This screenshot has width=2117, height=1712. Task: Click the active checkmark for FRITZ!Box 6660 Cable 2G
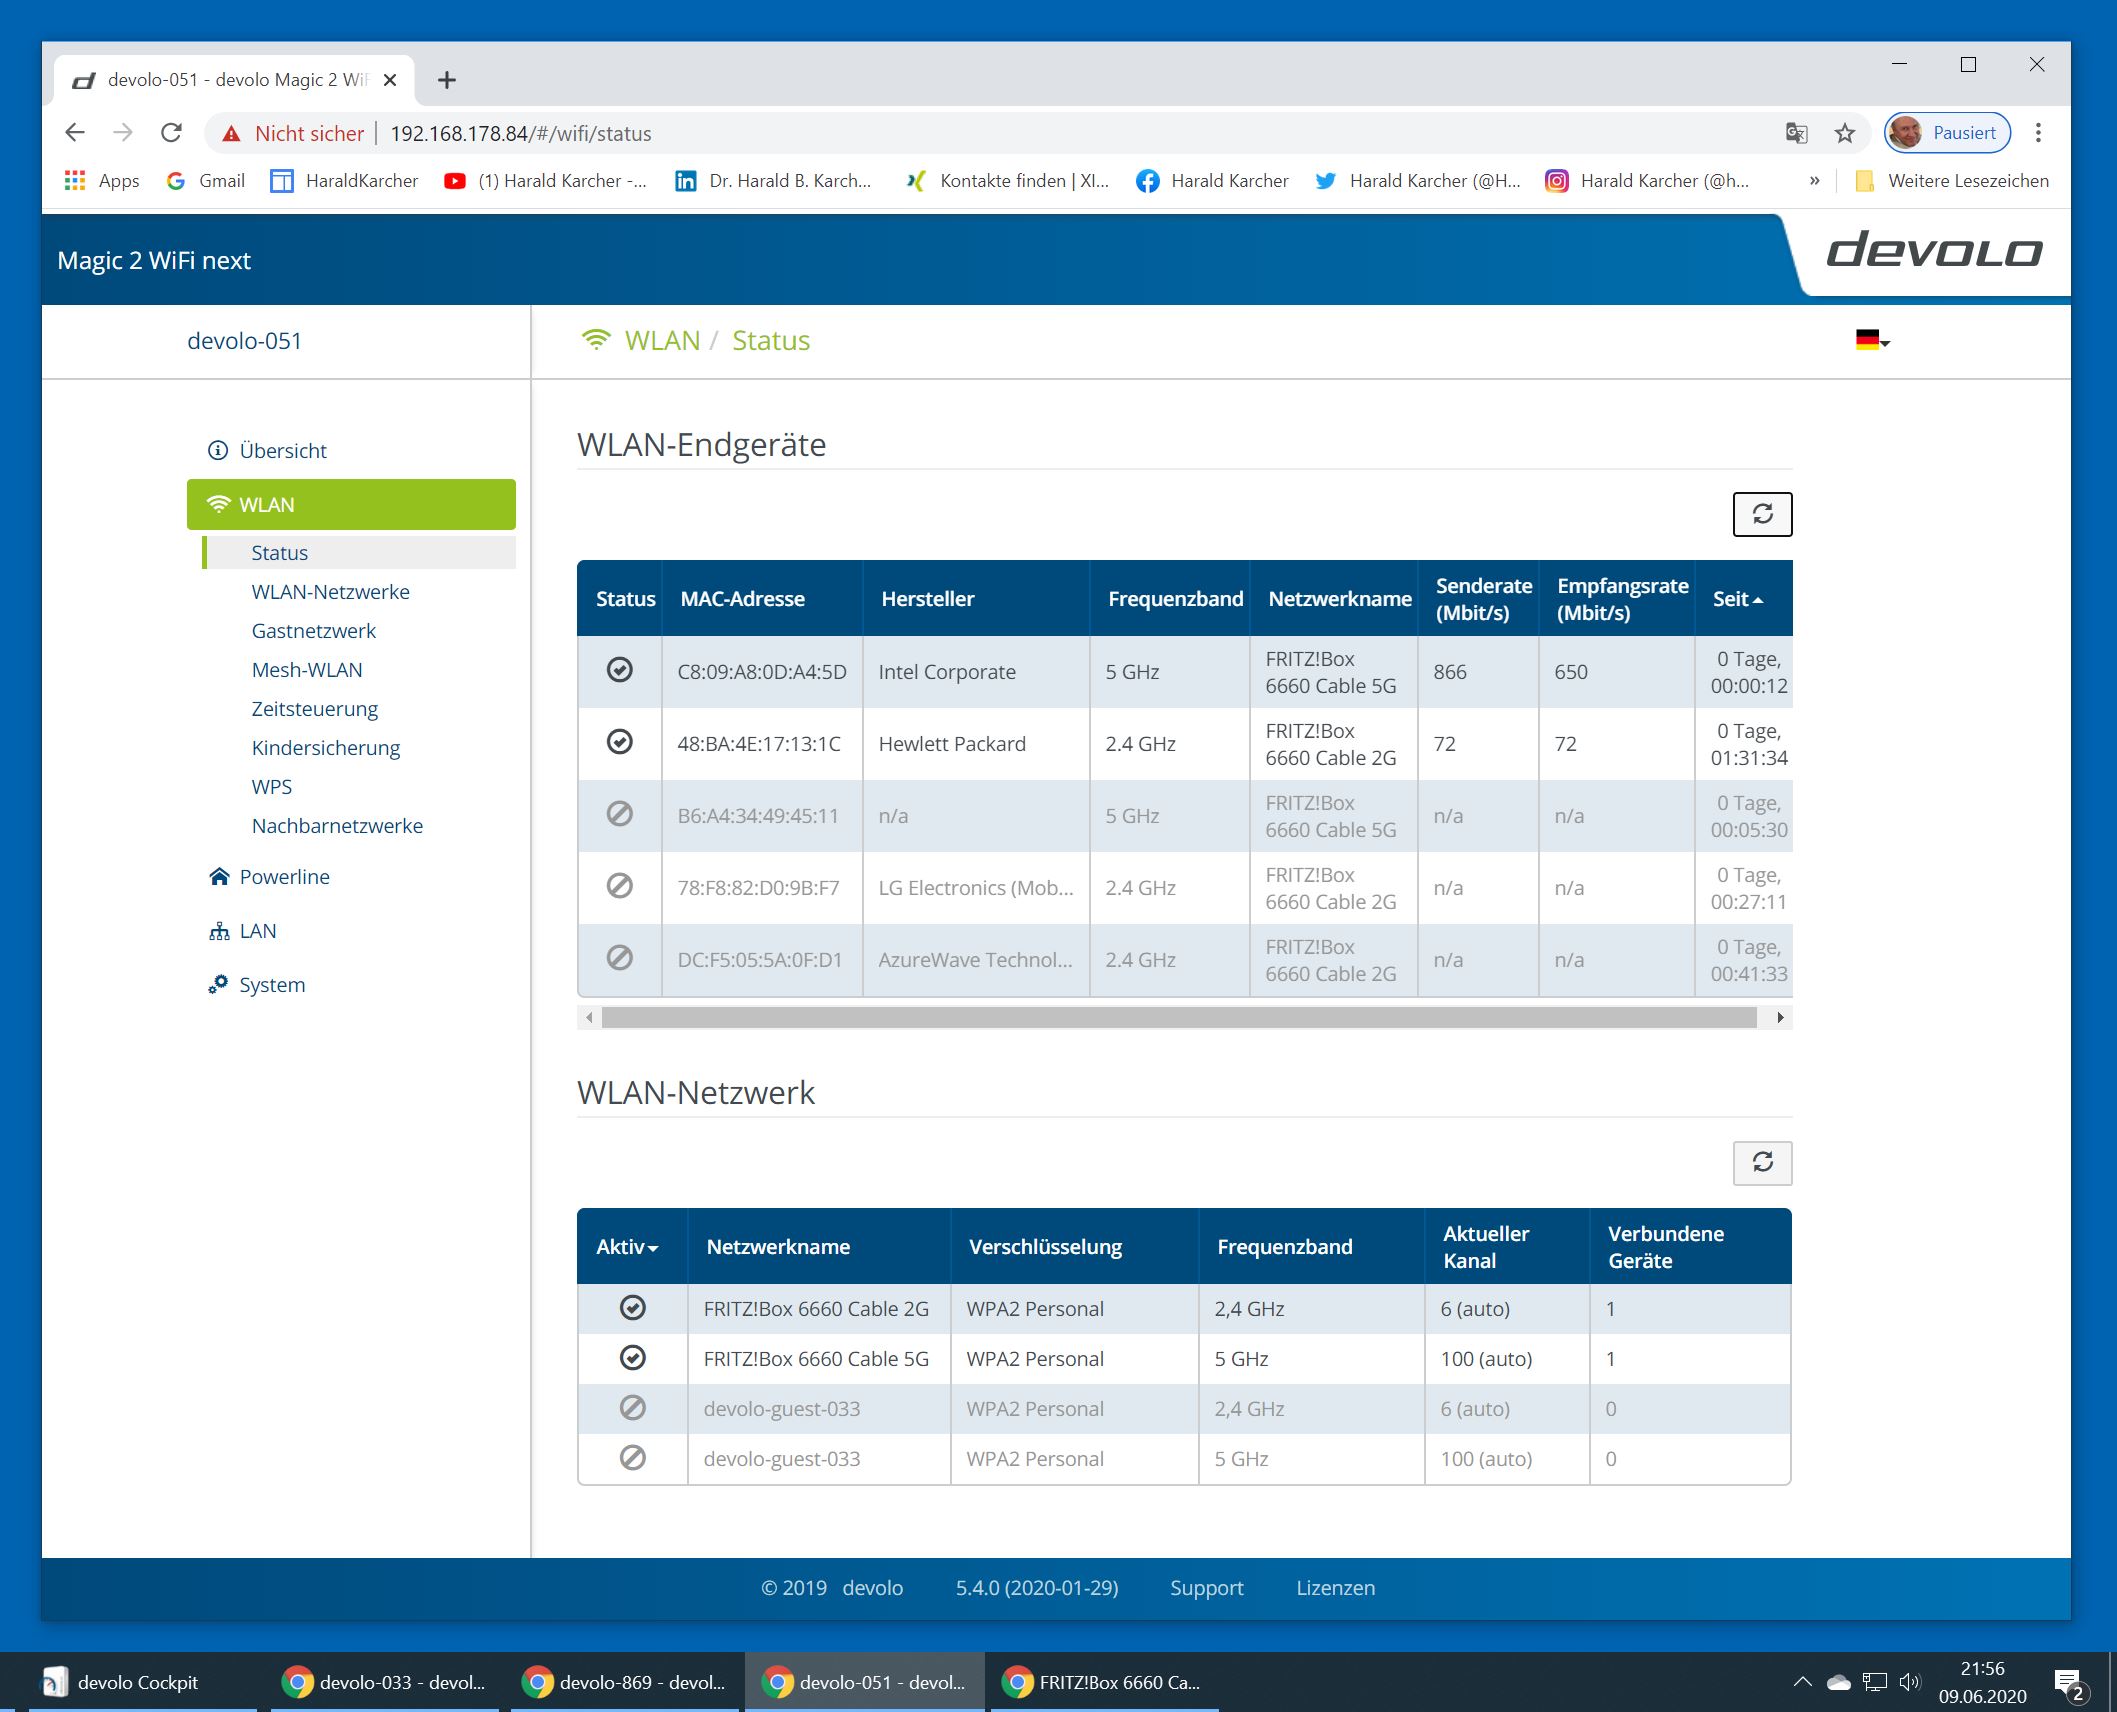[x=632, y=1308]
